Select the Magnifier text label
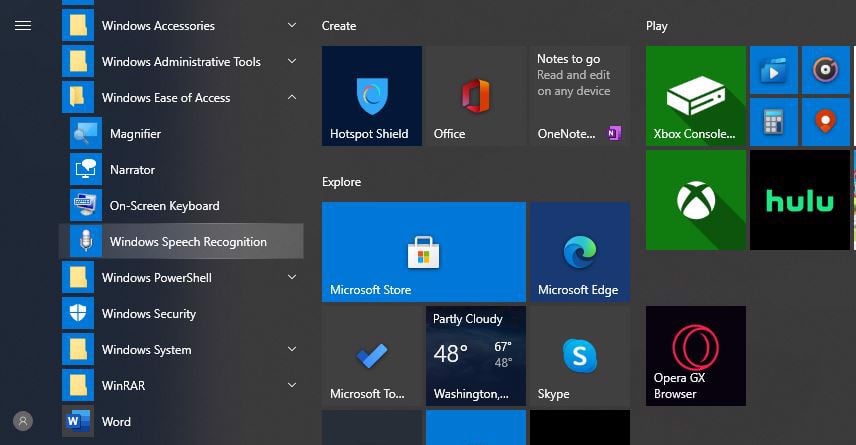Viewport: 856px width, 445px height. tap(135, 134)
